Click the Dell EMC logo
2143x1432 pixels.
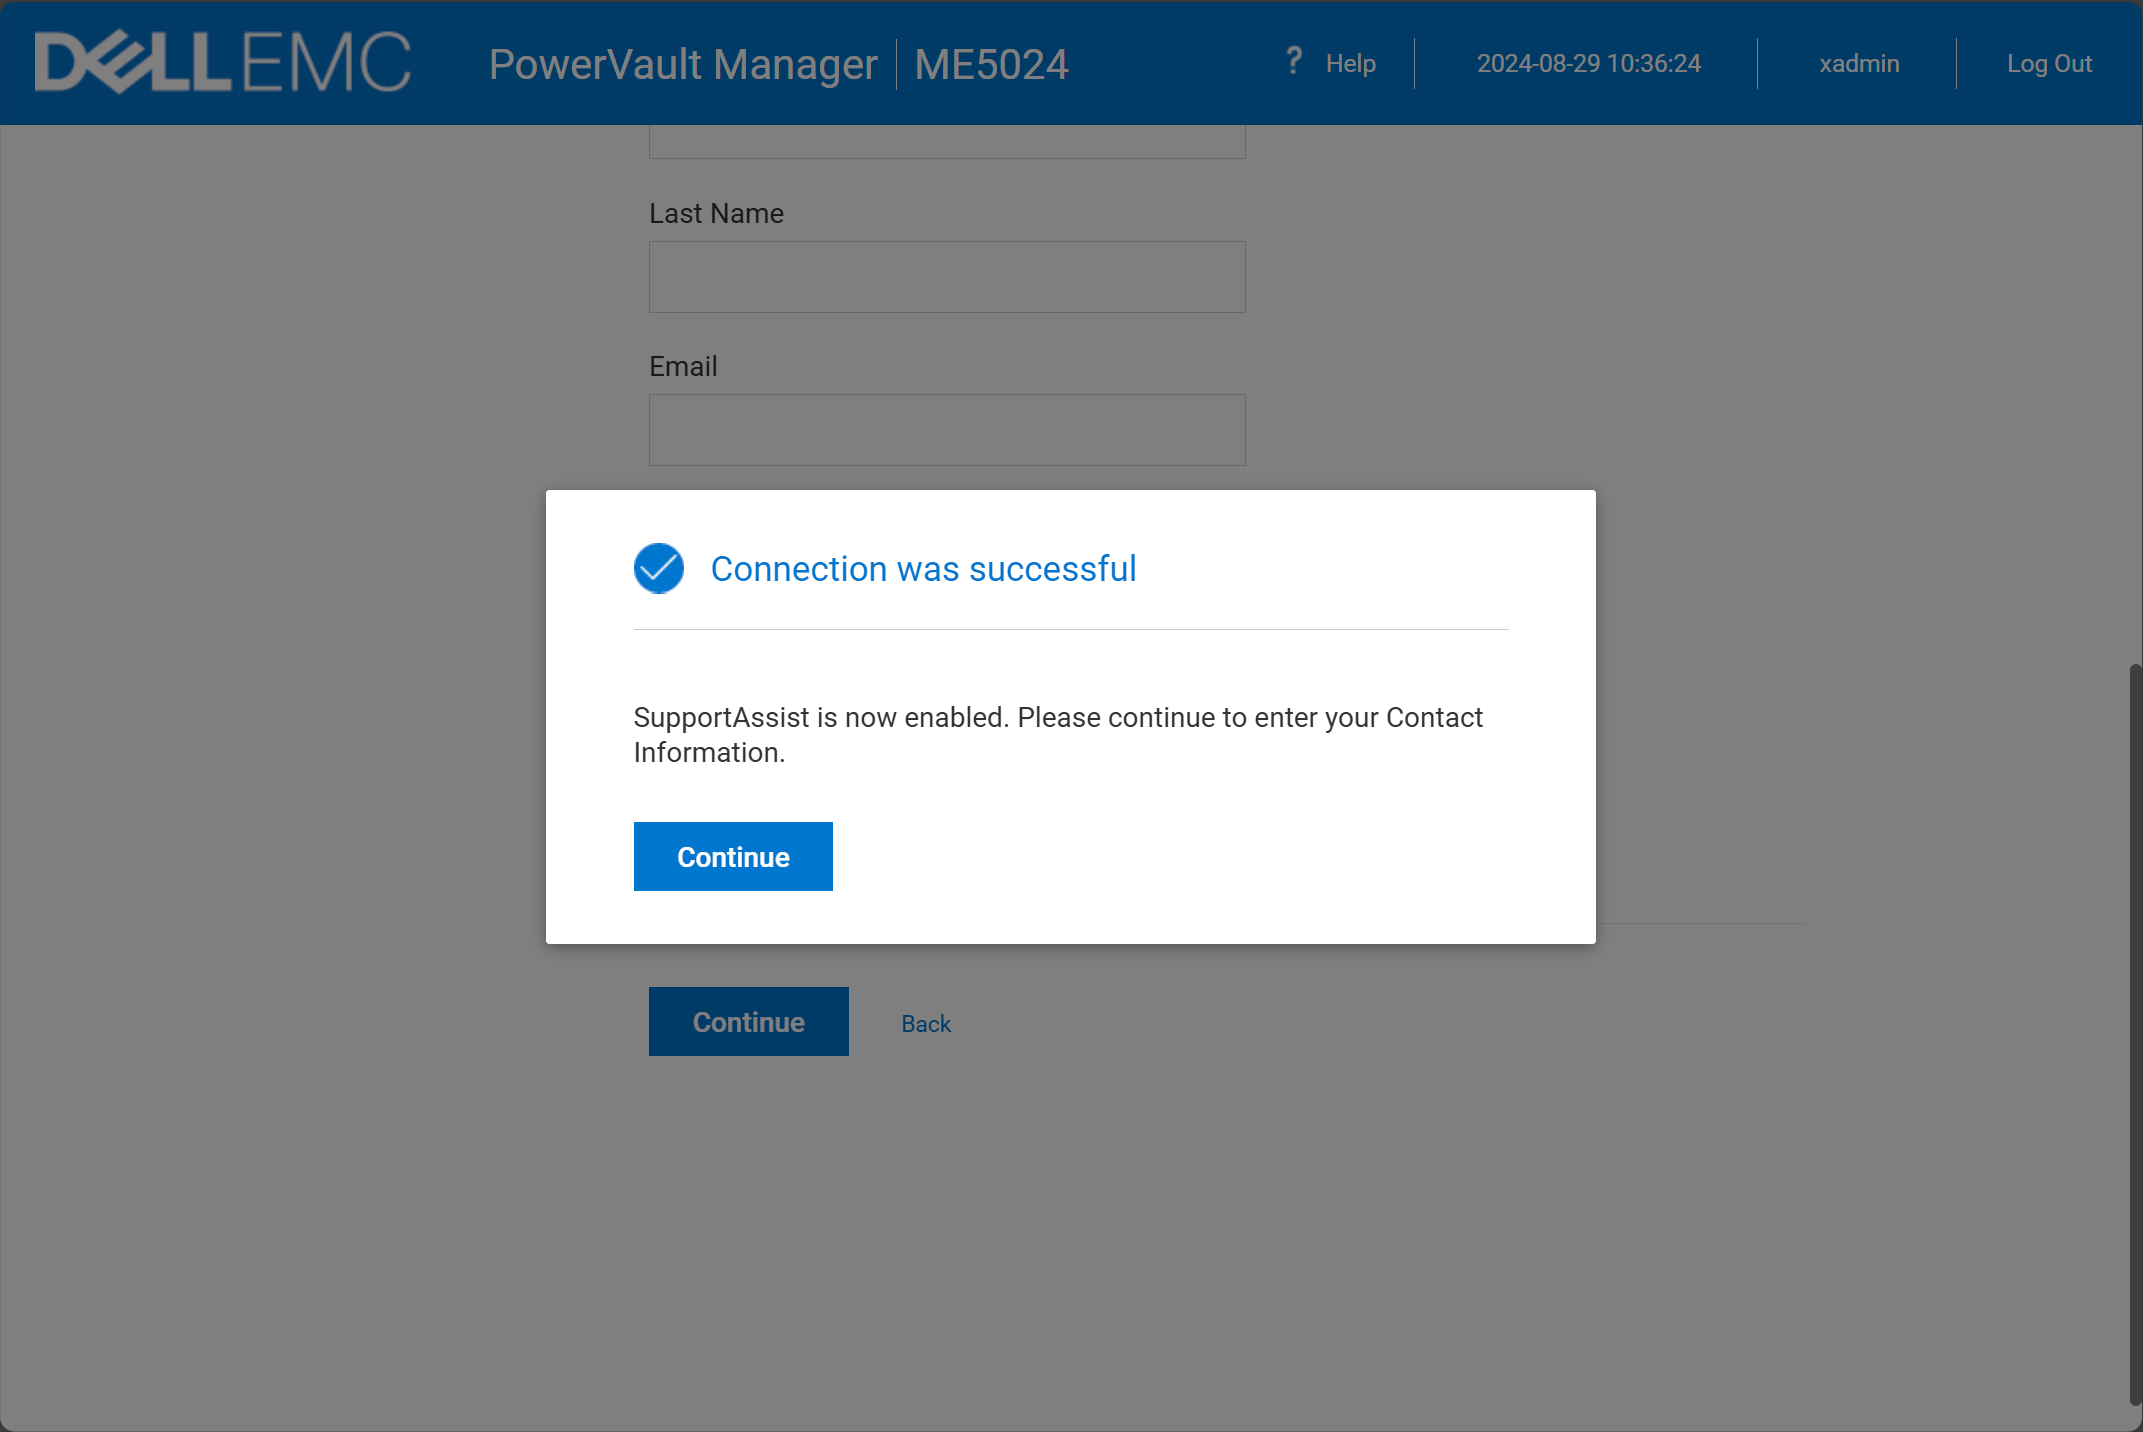[222, 62]
